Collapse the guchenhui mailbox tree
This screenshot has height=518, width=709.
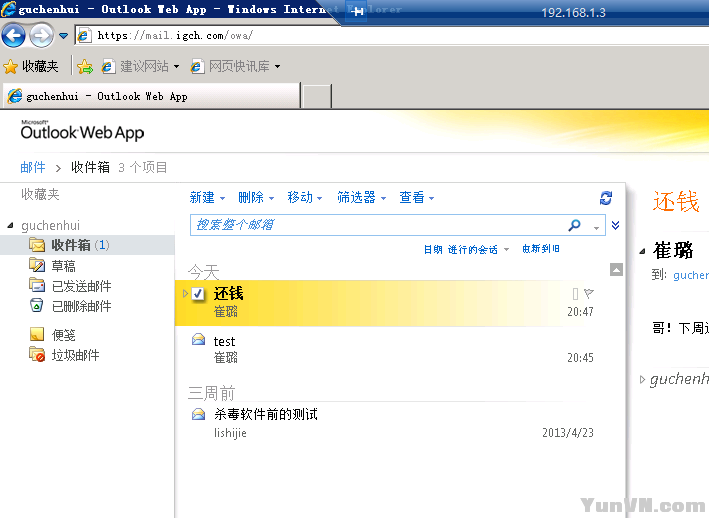[x=10, y=225]
